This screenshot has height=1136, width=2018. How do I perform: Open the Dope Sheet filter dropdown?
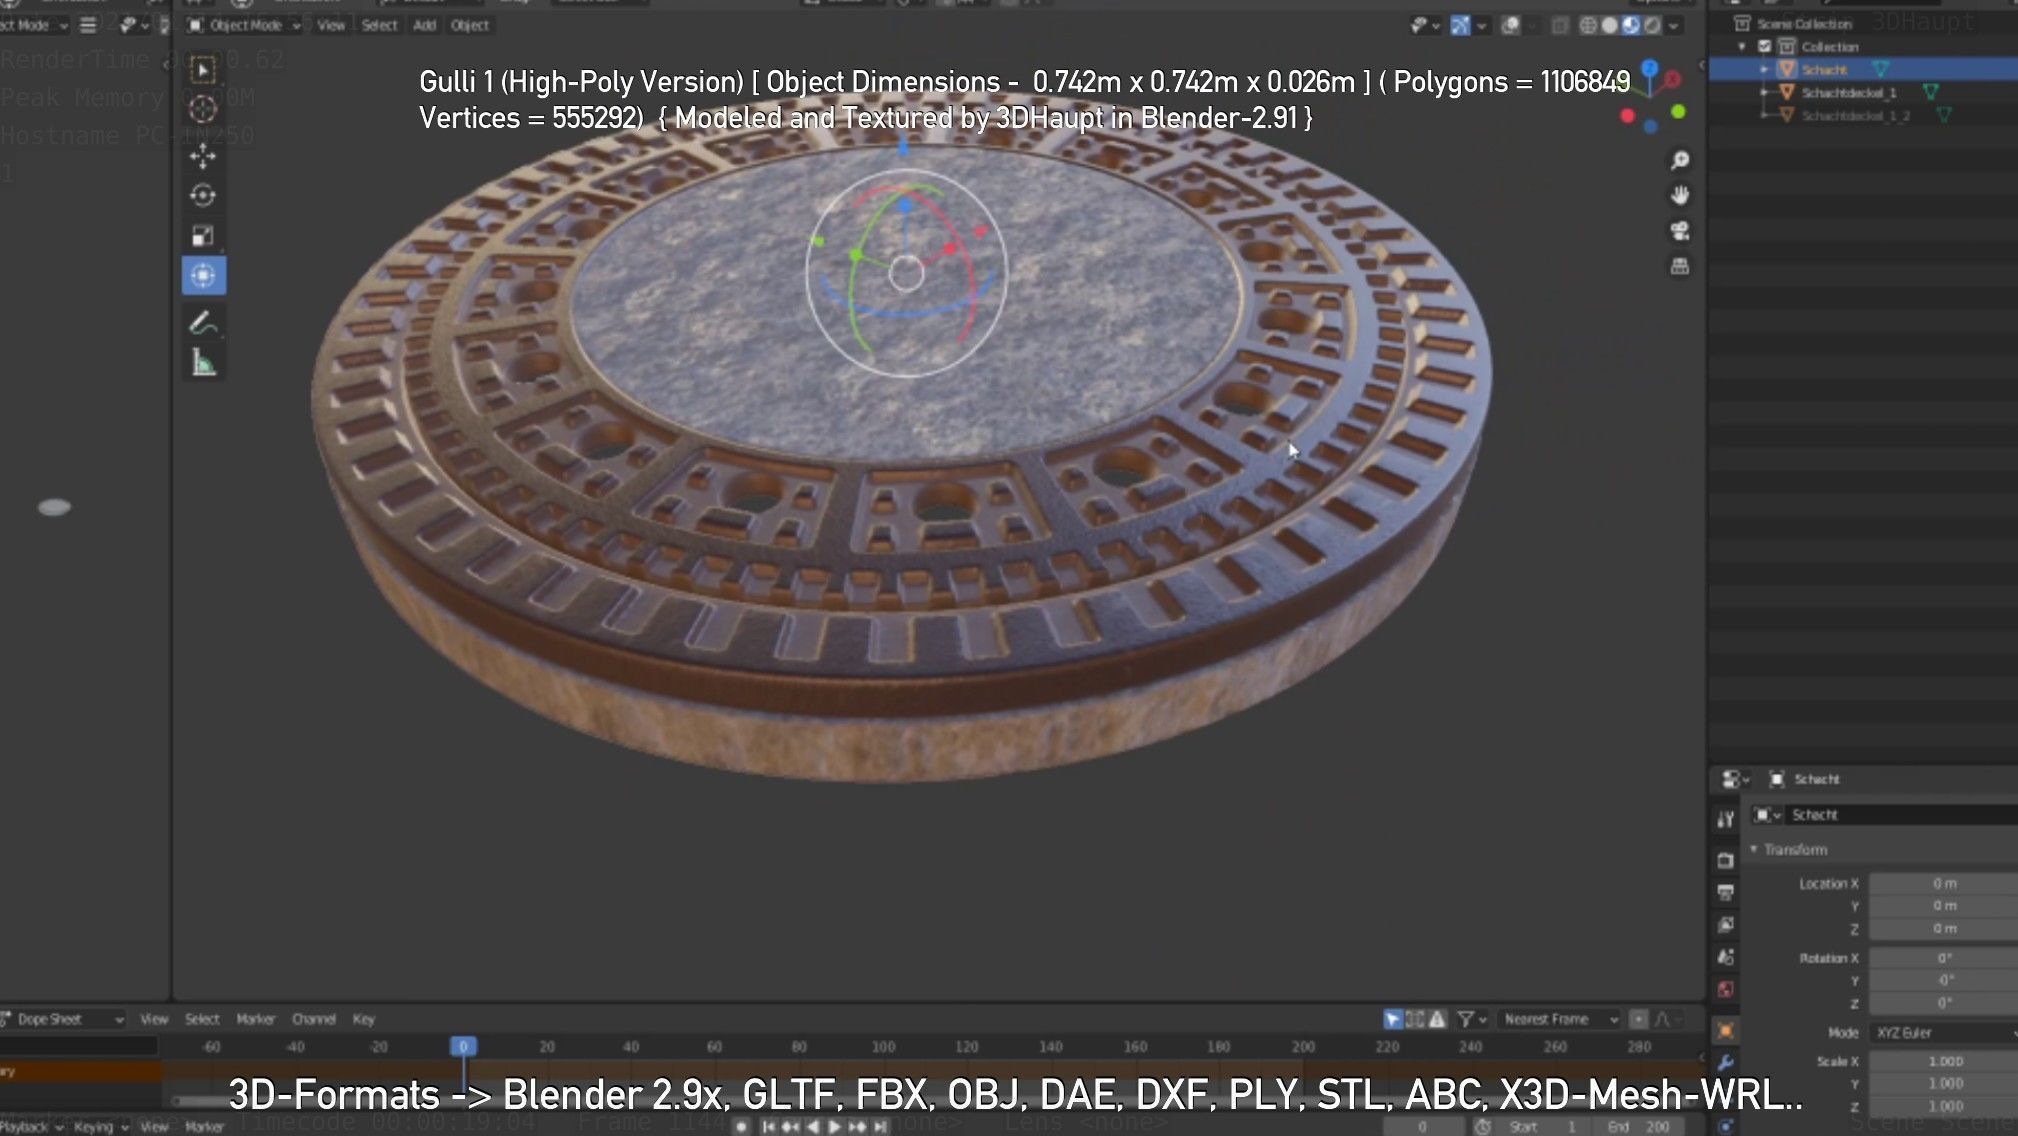pyautogui.click(x=1471, y=1019)
